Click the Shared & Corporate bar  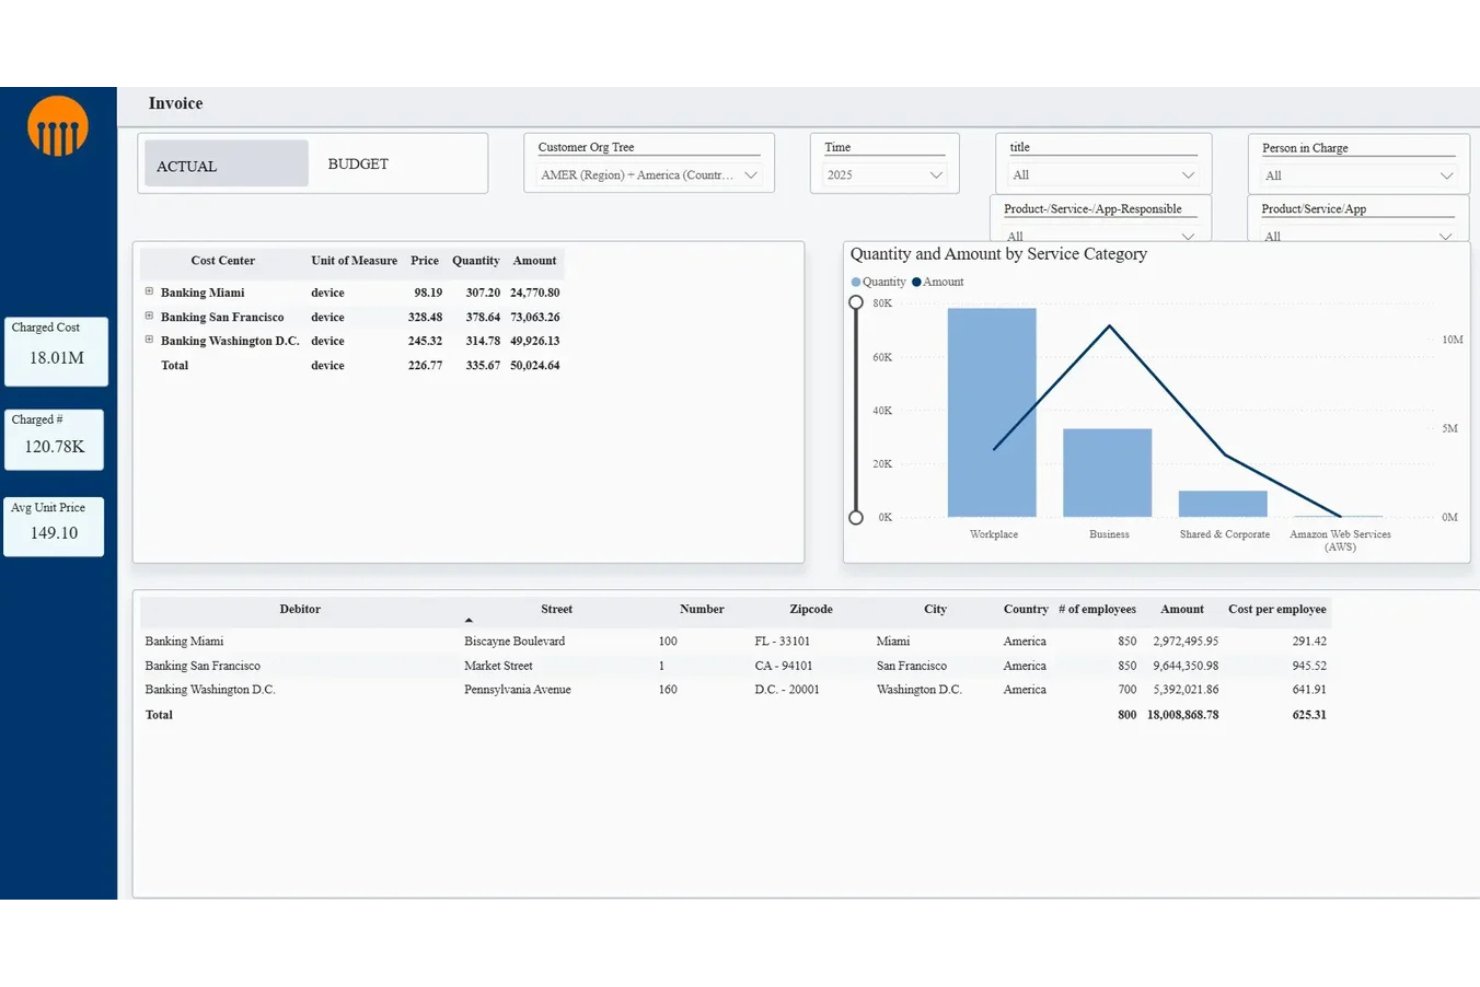pyautogui.click(x=1223, y=504)
